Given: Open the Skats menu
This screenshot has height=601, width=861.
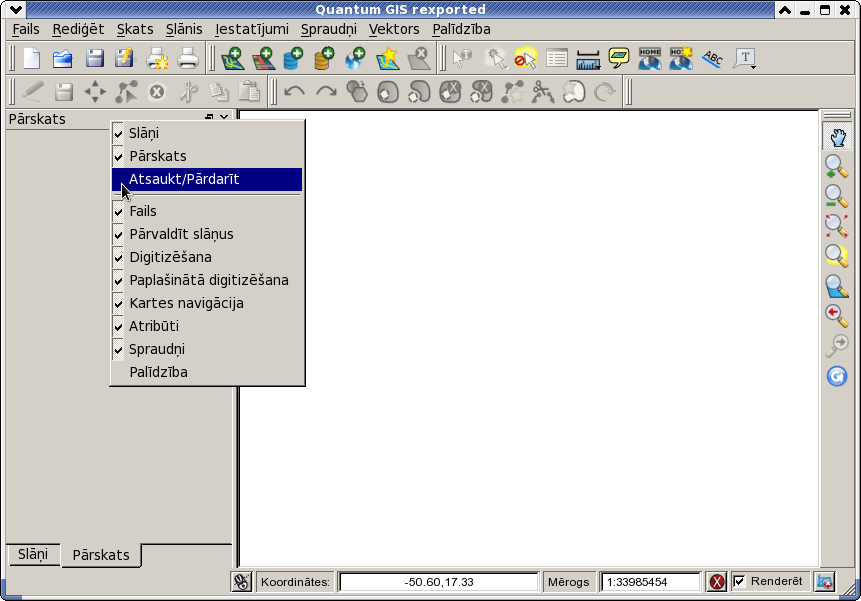Looking at the screenshot, I should 135,29.
